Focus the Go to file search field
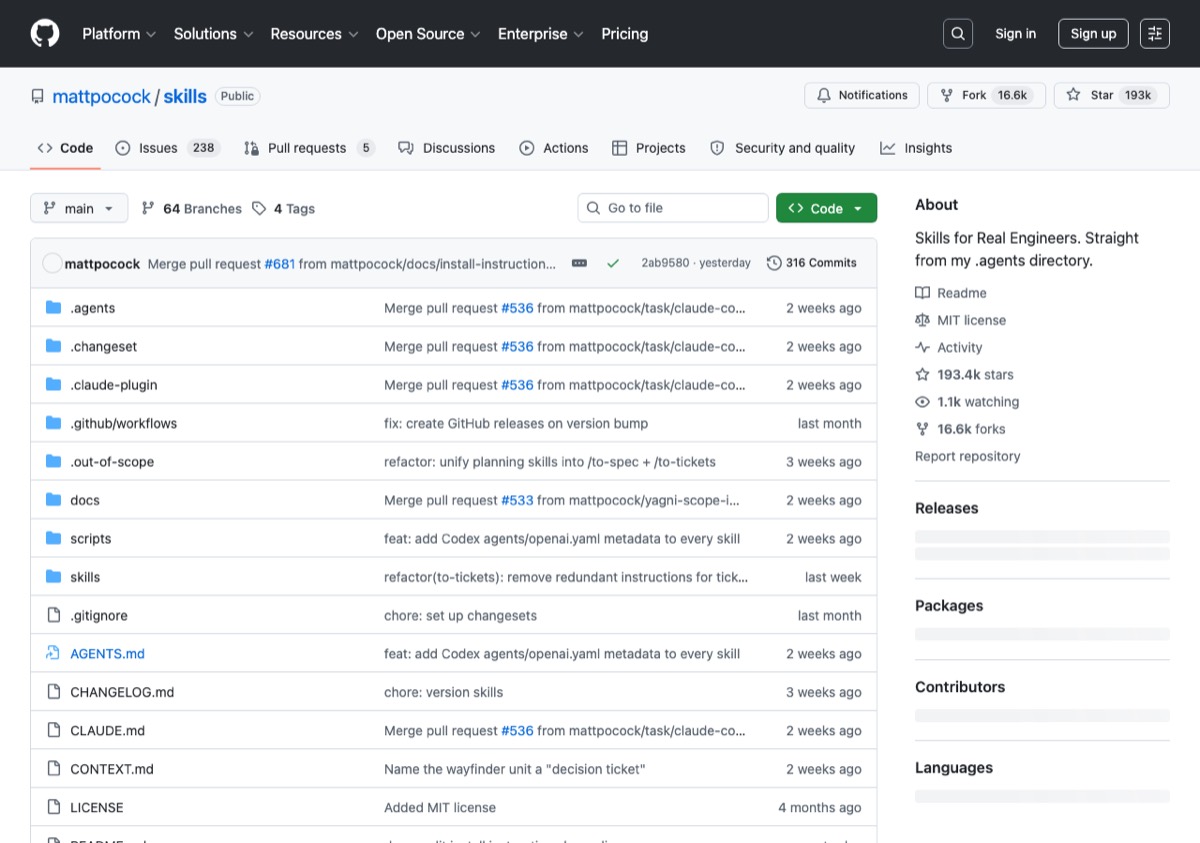The image size is (1200, 843). (673, 208)
